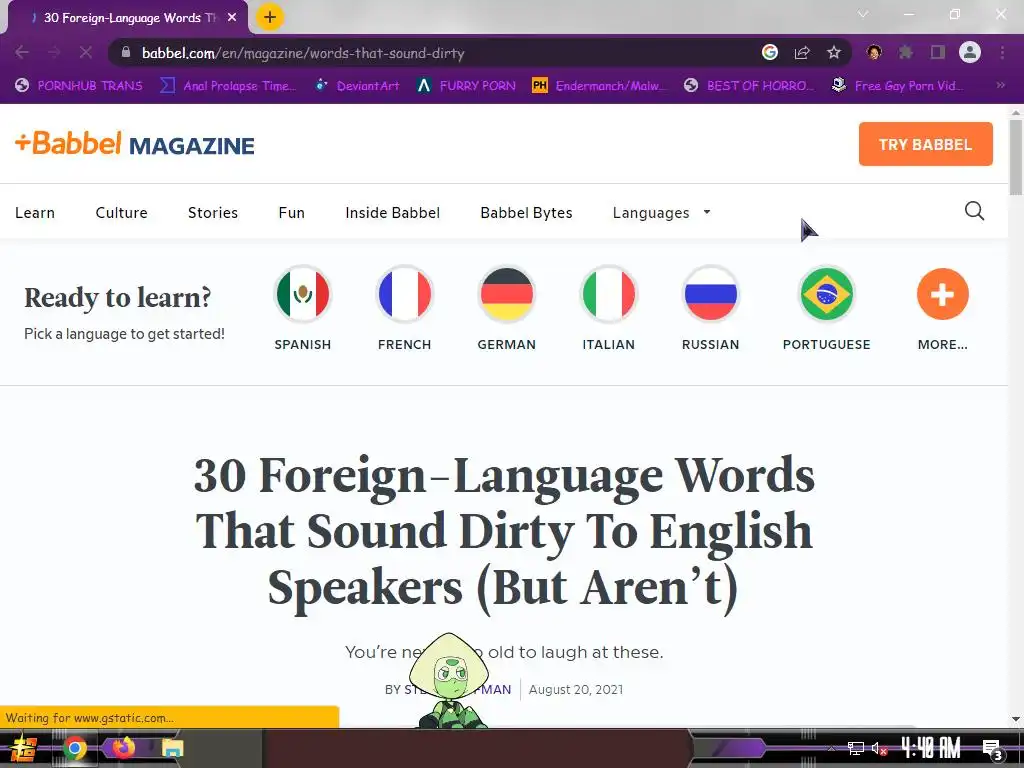Open the extensions puzzle icon
1024x768 pixels.
906,52
